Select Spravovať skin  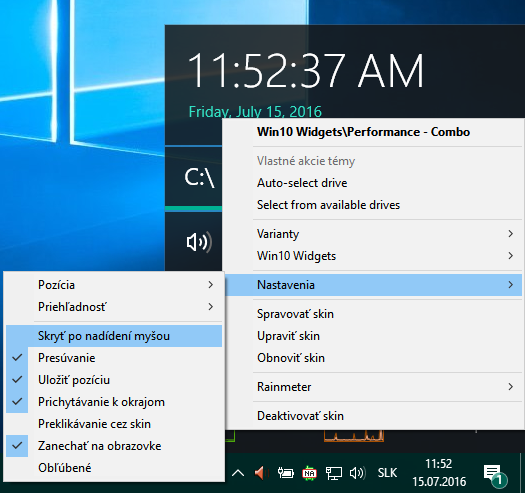tap(373, 314)
